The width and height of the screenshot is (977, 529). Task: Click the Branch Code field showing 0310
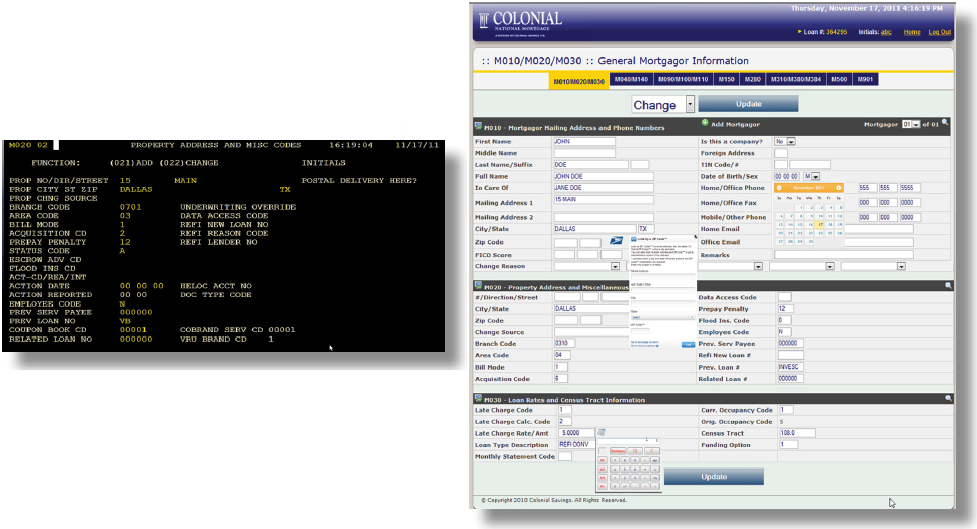point(564,343)
